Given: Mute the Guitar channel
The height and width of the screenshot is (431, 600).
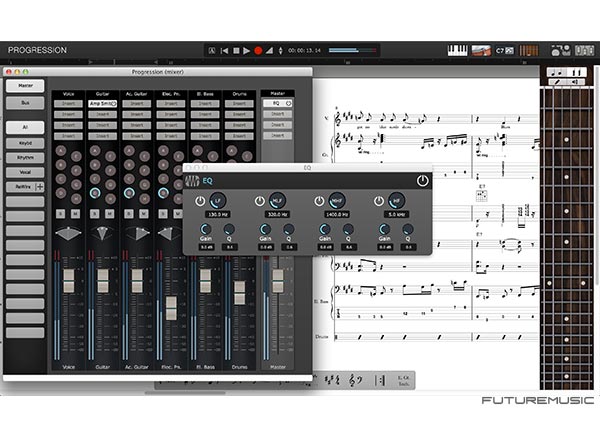Looking at the screenshot, I should pyautogui.click(x=109, y=214).
